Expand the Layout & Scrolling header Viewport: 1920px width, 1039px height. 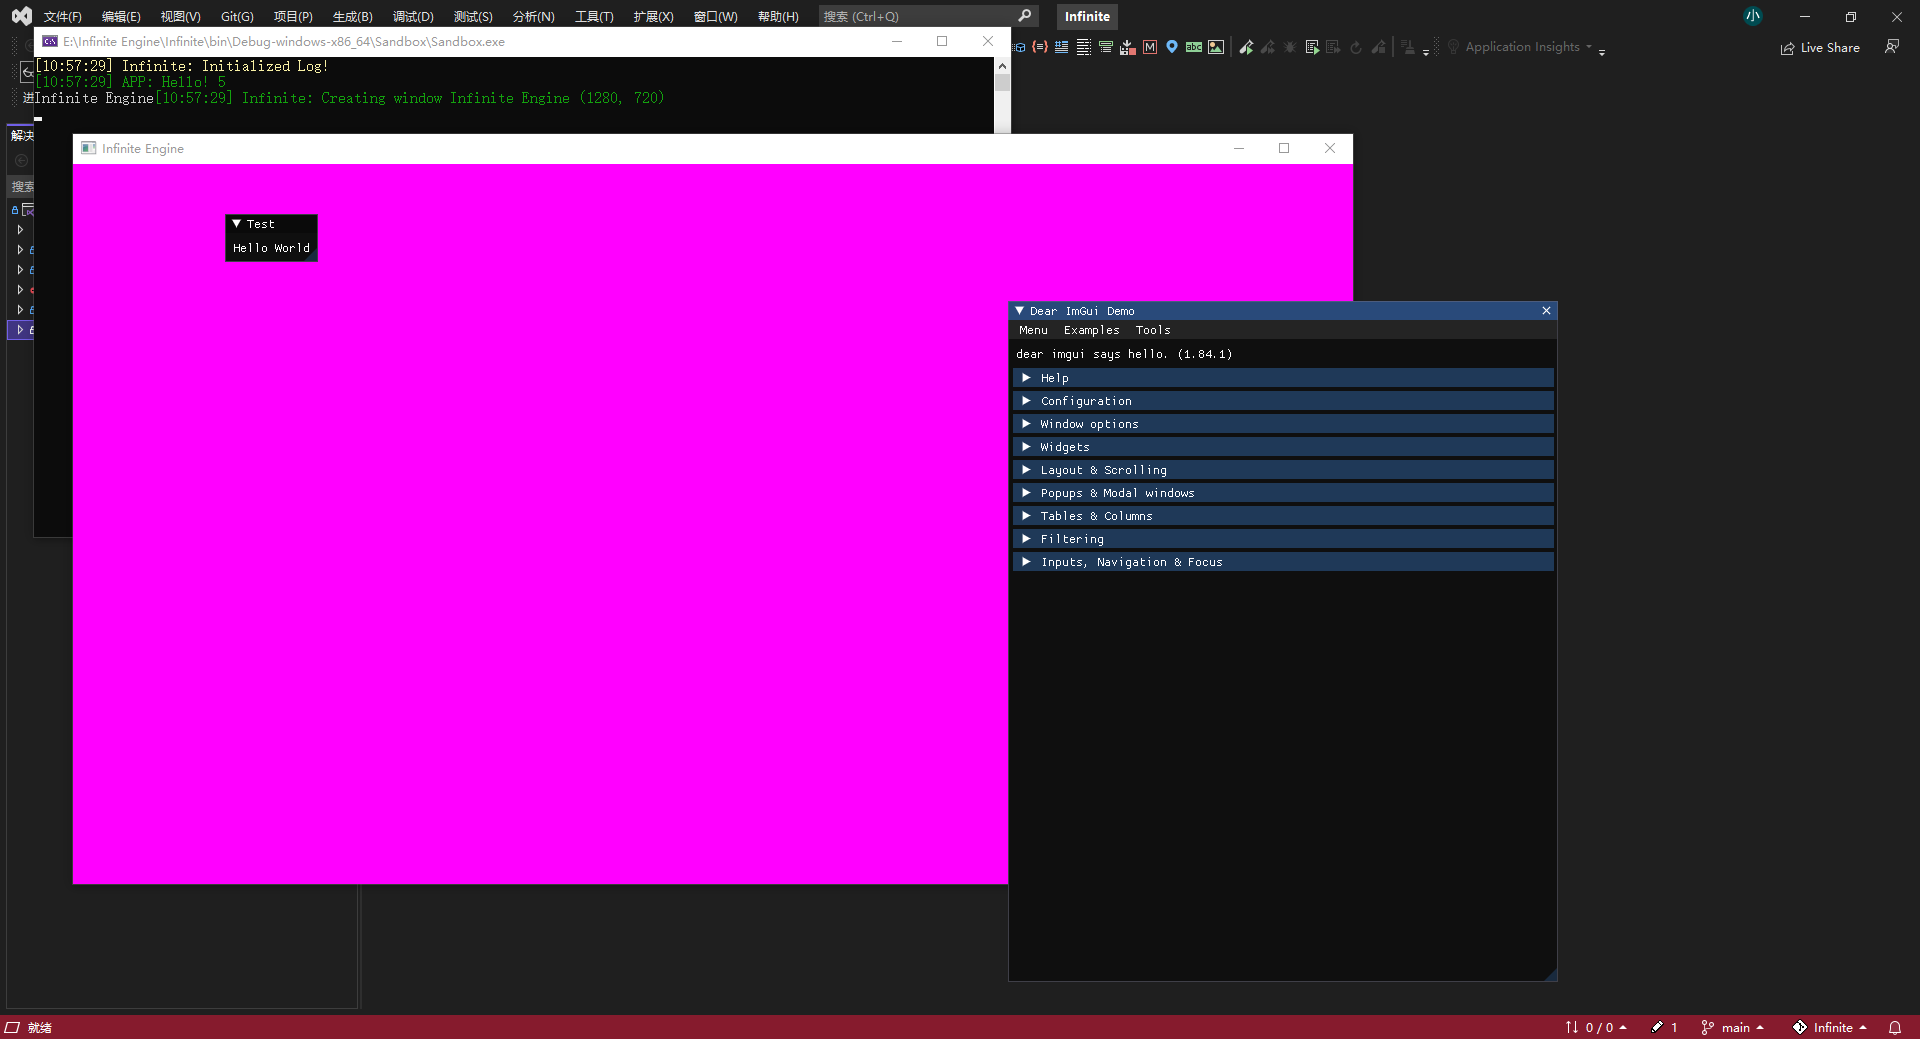[x=1283, y=470]
